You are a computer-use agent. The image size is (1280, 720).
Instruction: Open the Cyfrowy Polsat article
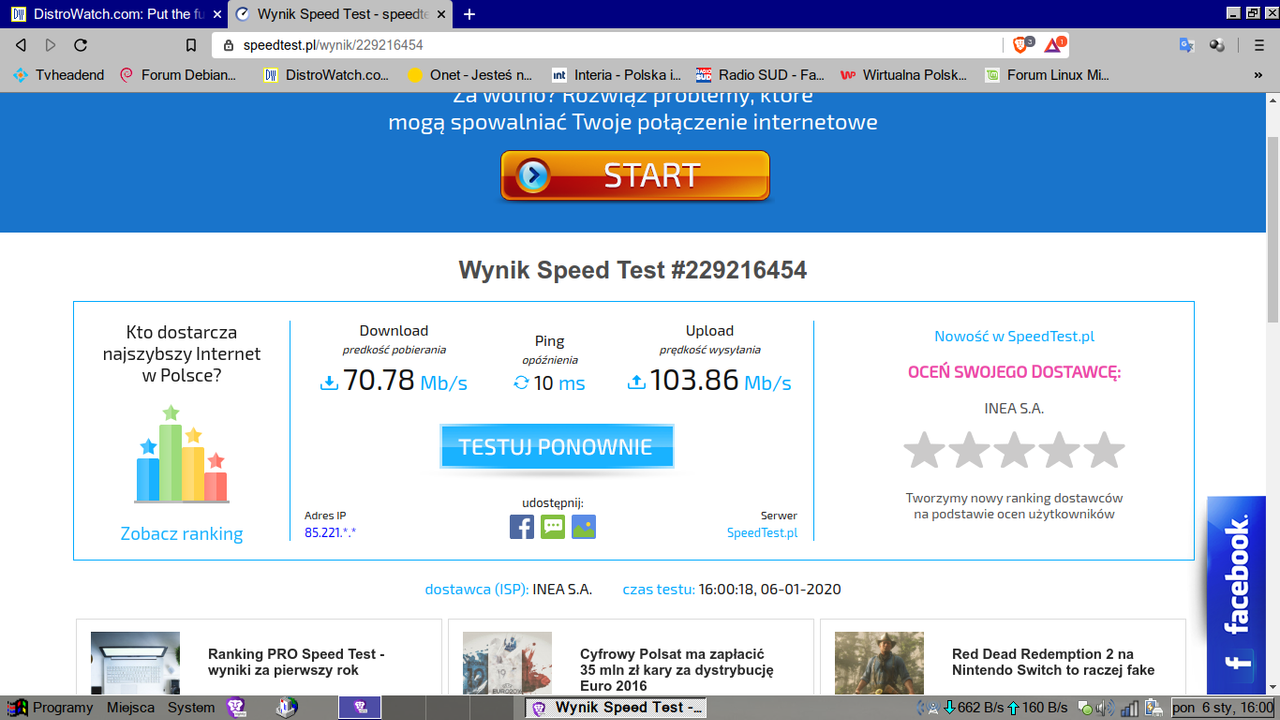pyautogui.click(x=676, y=670)
